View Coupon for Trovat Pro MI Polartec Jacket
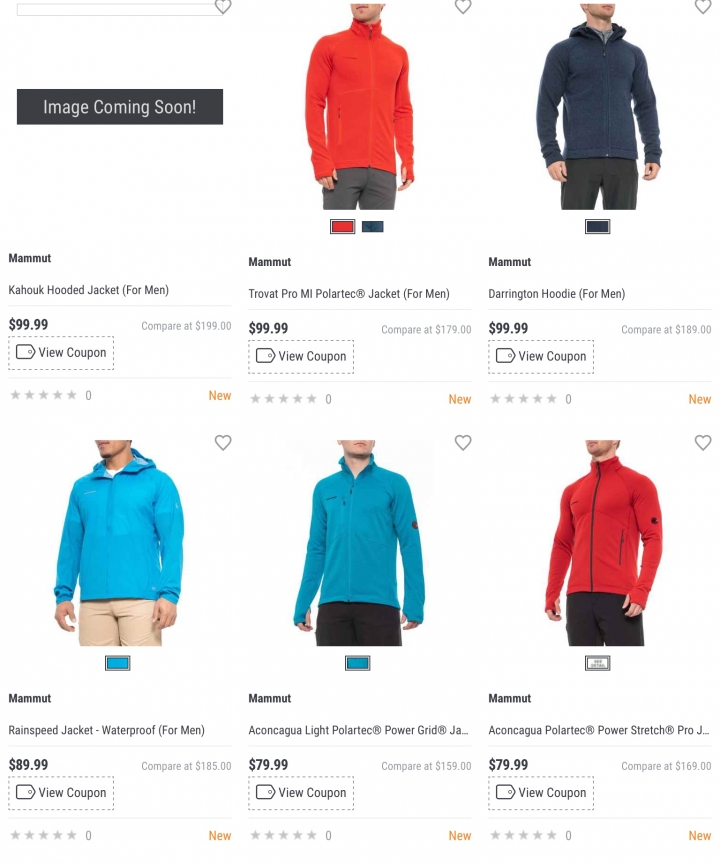 pos(301,357)
